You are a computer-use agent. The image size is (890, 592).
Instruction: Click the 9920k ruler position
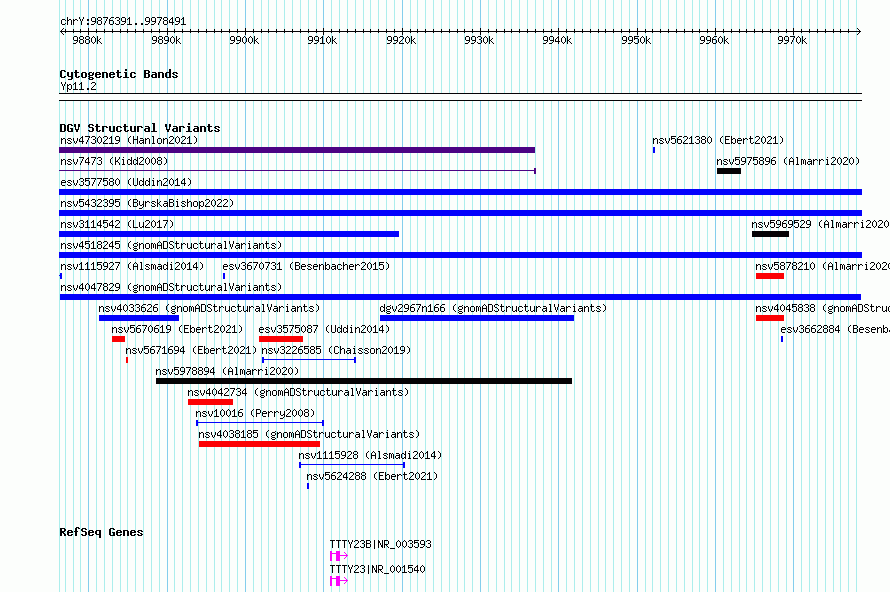click(401, 40)
